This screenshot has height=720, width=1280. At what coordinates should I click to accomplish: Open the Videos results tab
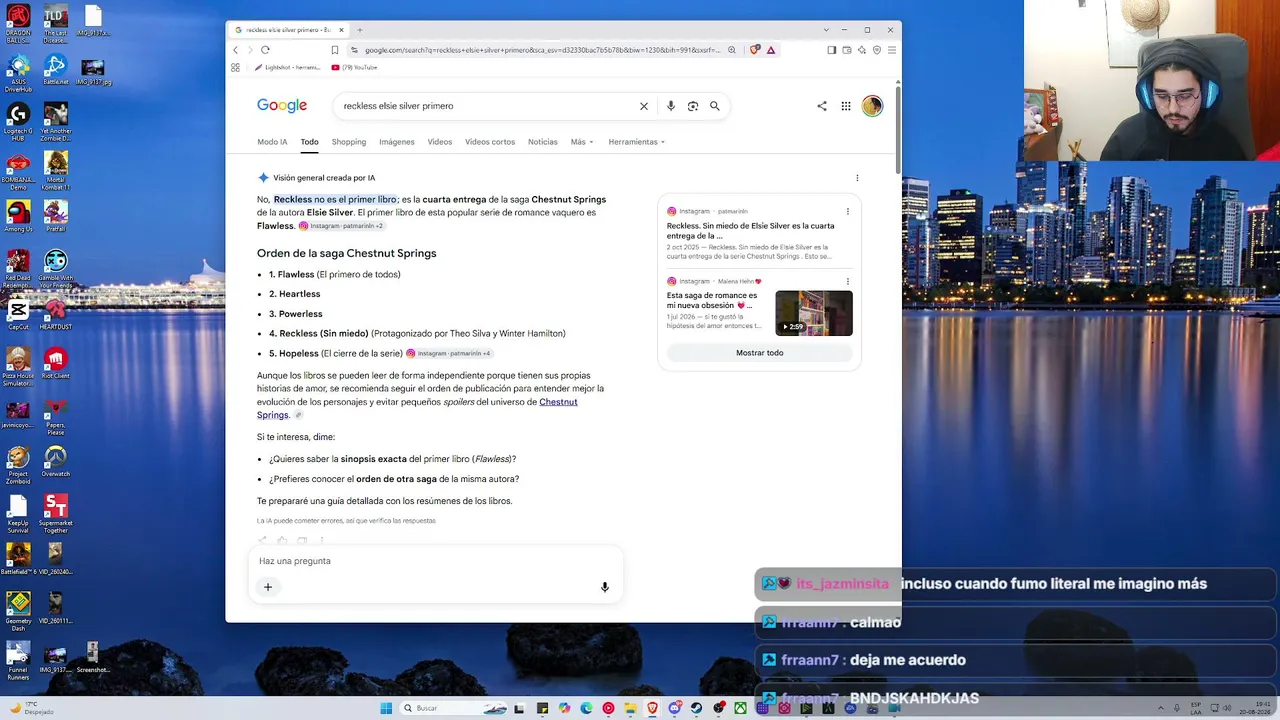440,142
